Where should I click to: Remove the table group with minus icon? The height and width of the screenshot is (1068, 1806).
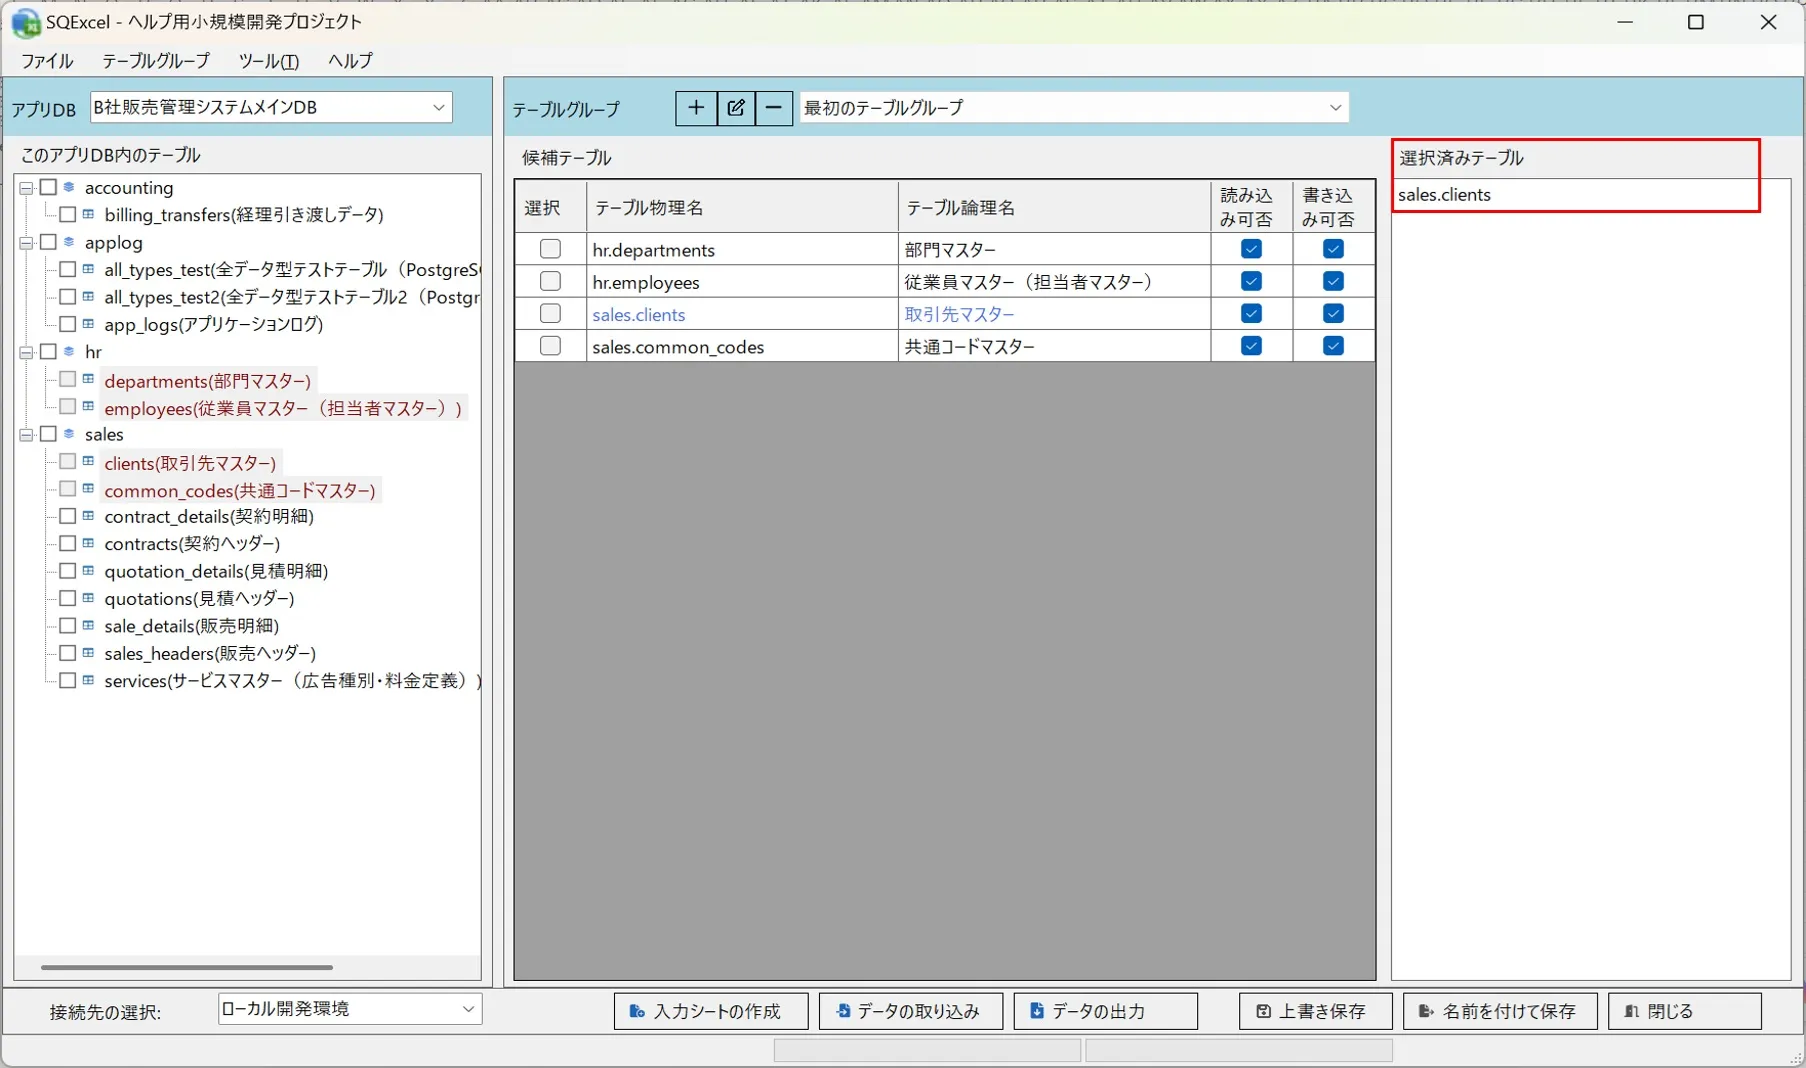click(x=774, y=108)
